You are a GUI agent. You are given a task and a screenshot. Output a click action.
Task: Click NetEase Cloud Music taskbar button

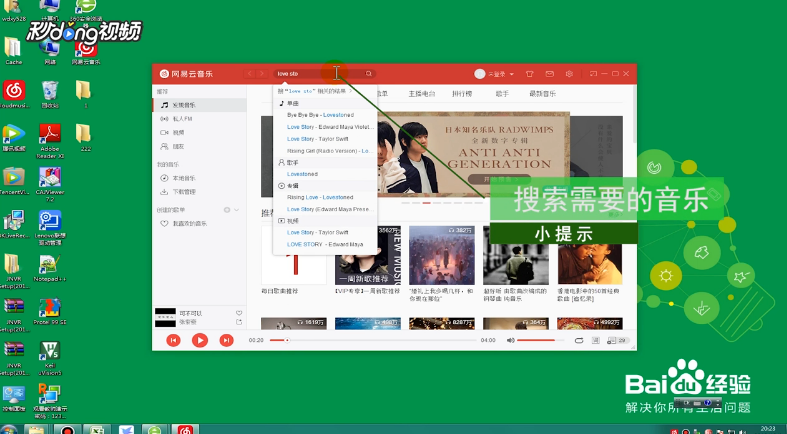click(185, 429)
